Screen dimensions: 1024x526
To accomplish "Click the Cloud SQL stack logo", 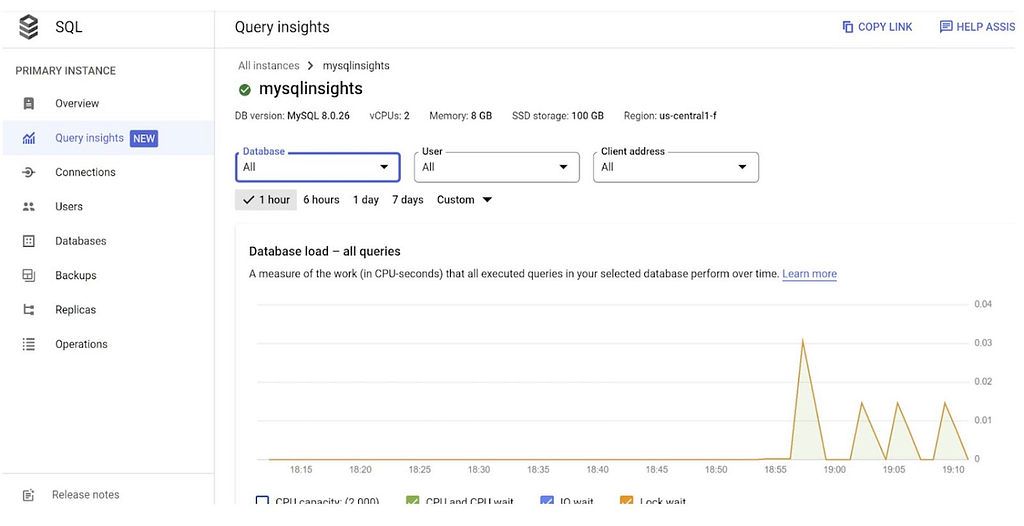I will point(29,27).
